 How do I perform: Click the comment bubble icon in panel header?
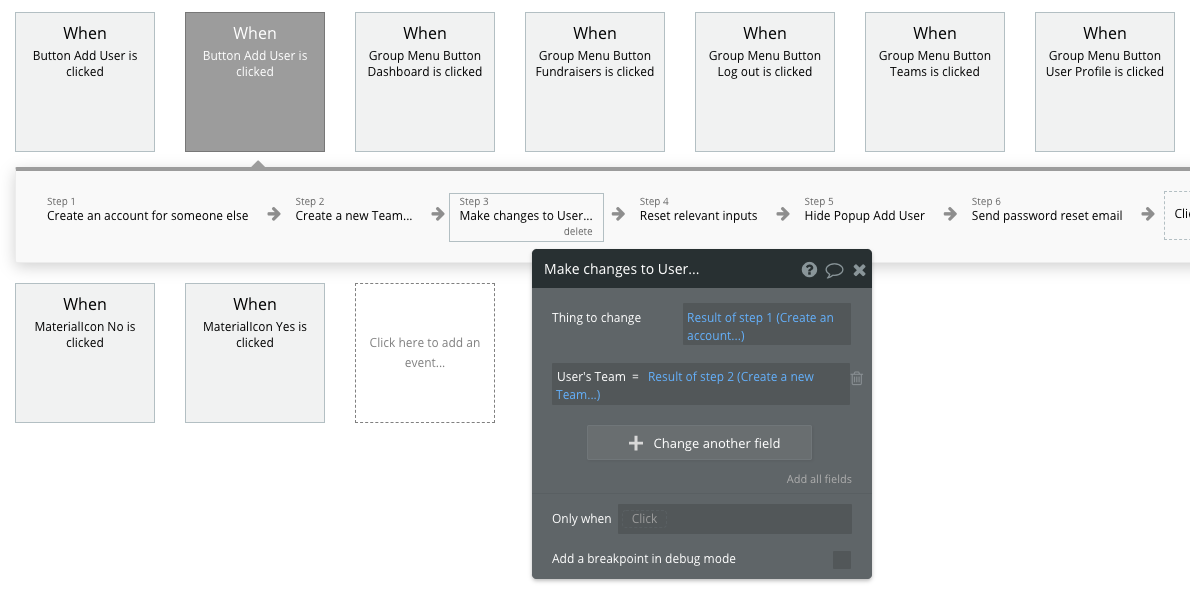834,269
